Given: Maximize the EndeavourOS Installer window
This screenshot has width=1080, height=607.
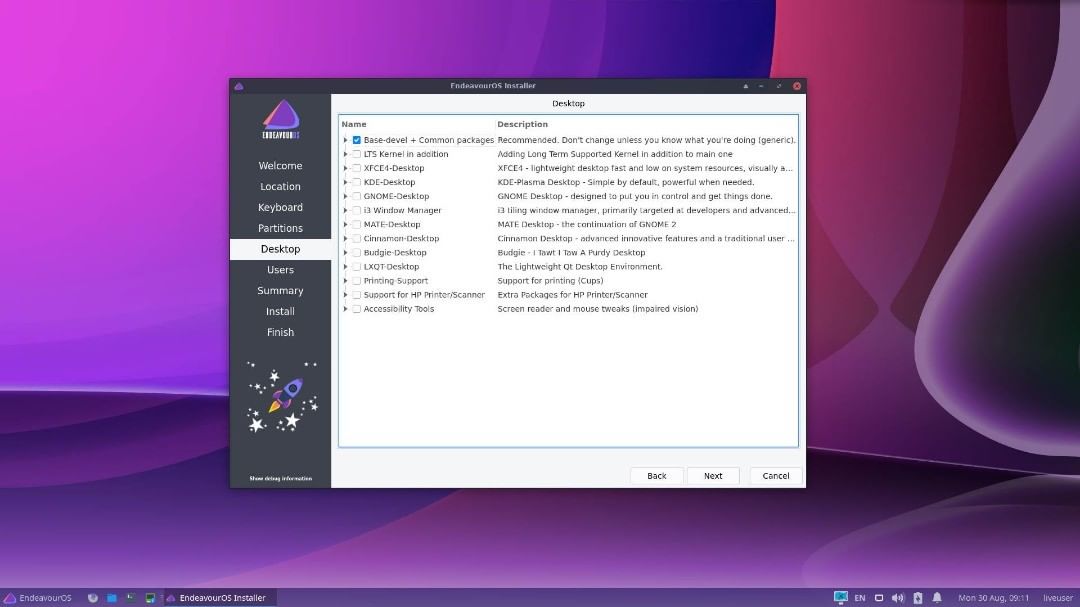Looking at the screenshot, I should click(779, 86).
